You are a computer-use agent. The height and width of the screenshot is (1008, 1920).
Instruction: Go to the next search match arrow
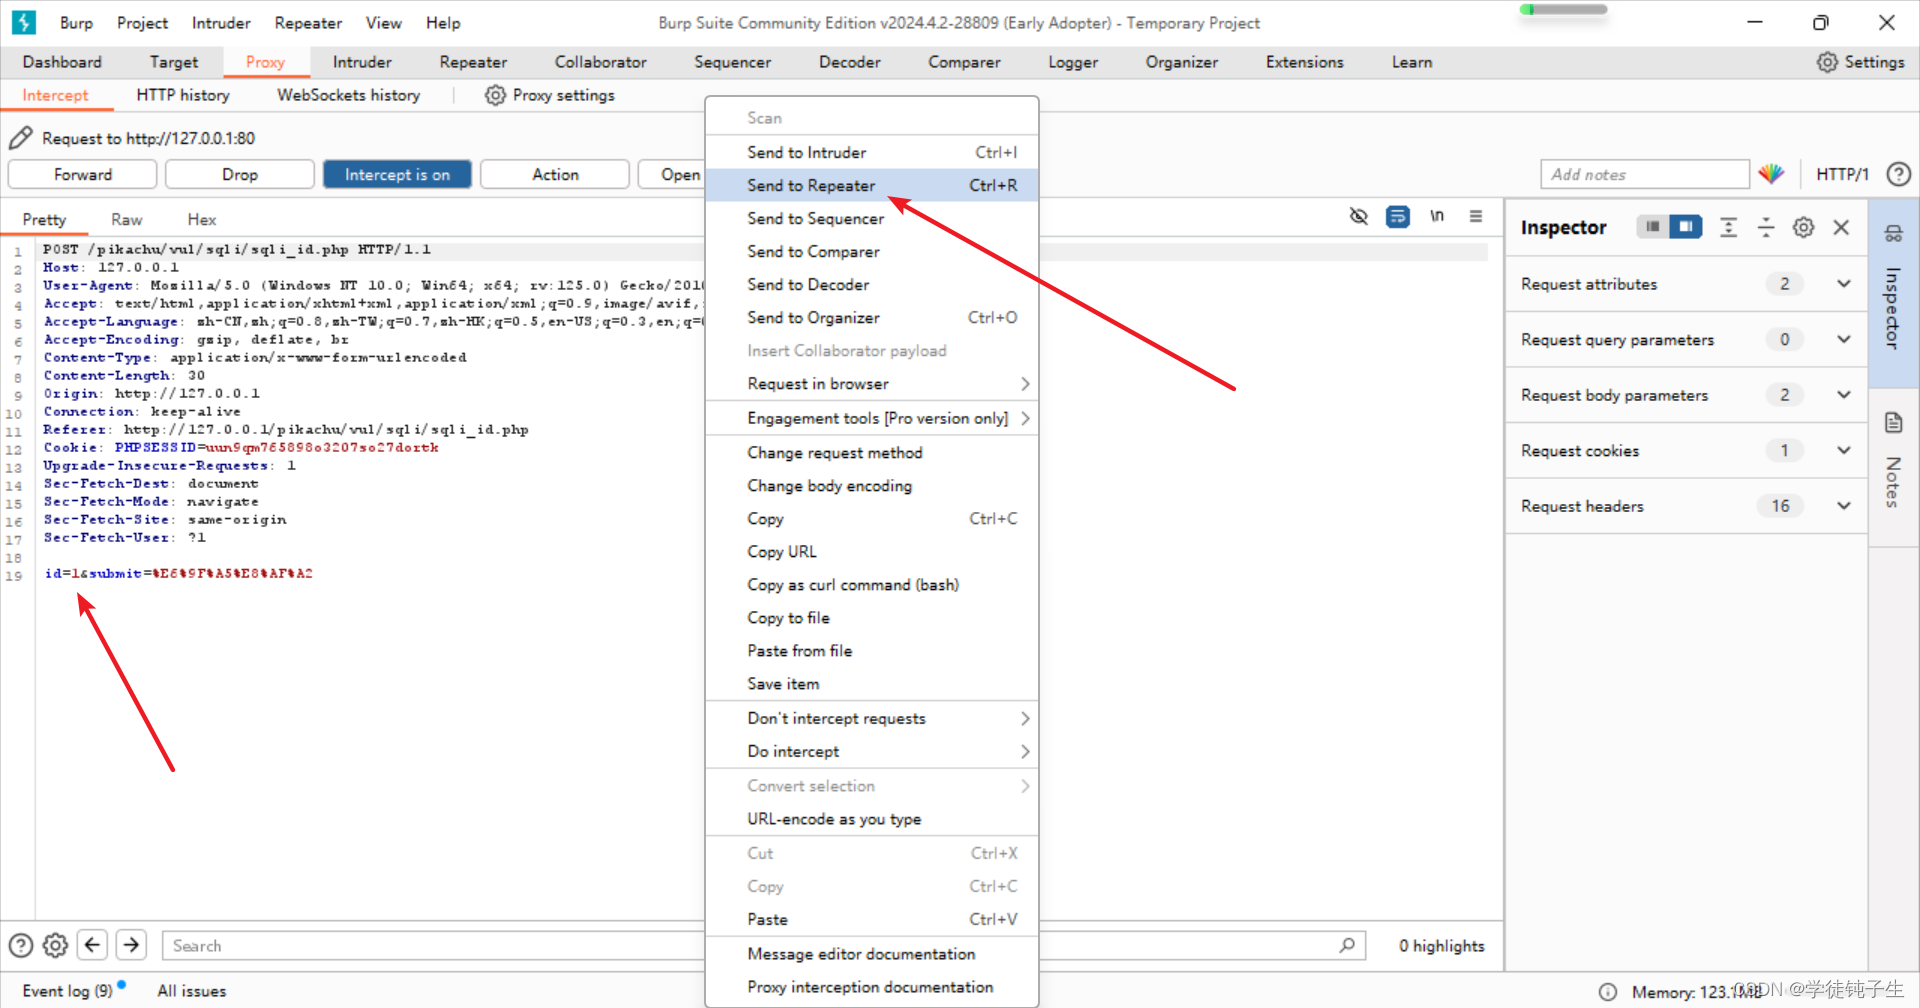[x=131, y=945]
